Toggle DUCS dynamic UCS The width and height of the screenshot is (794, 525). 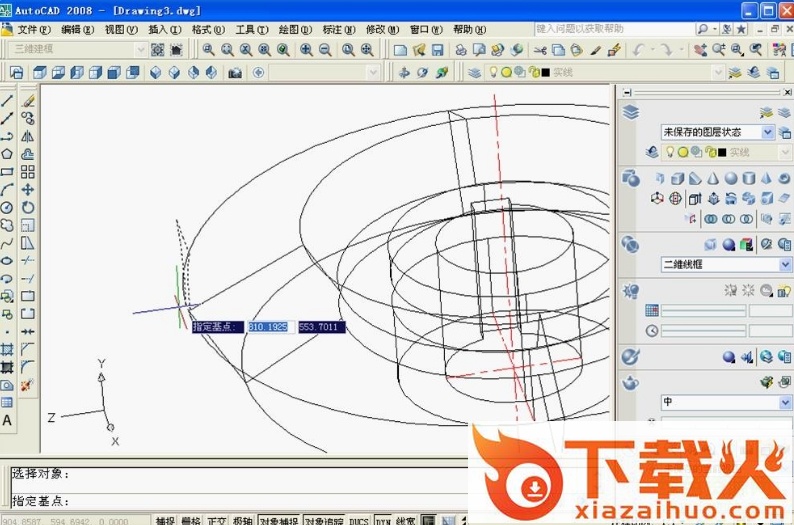pos(359,520)
